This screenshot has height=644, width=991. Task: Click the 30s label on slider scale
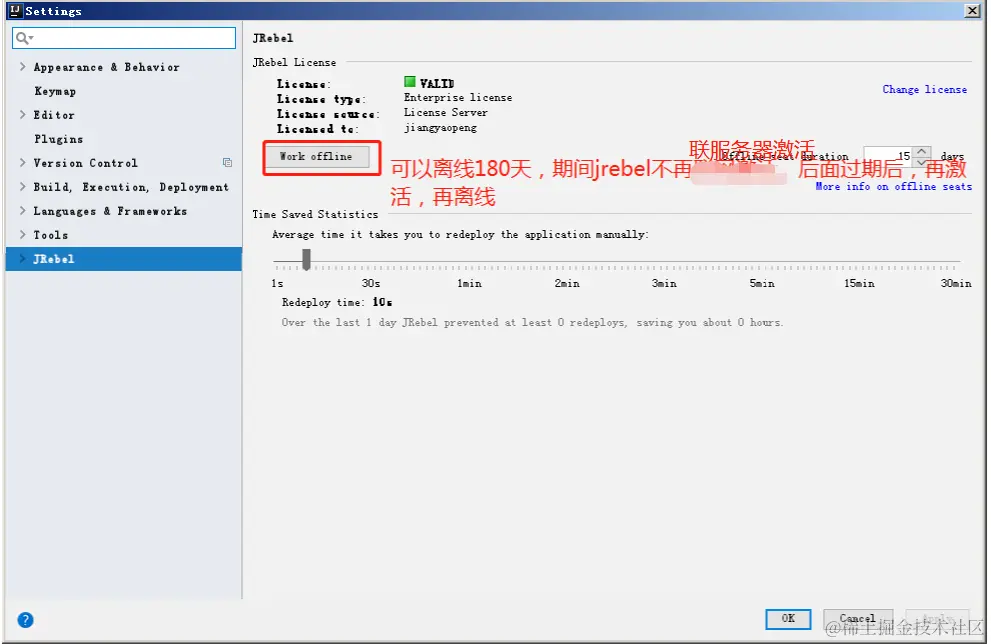(x=371, y=283)
